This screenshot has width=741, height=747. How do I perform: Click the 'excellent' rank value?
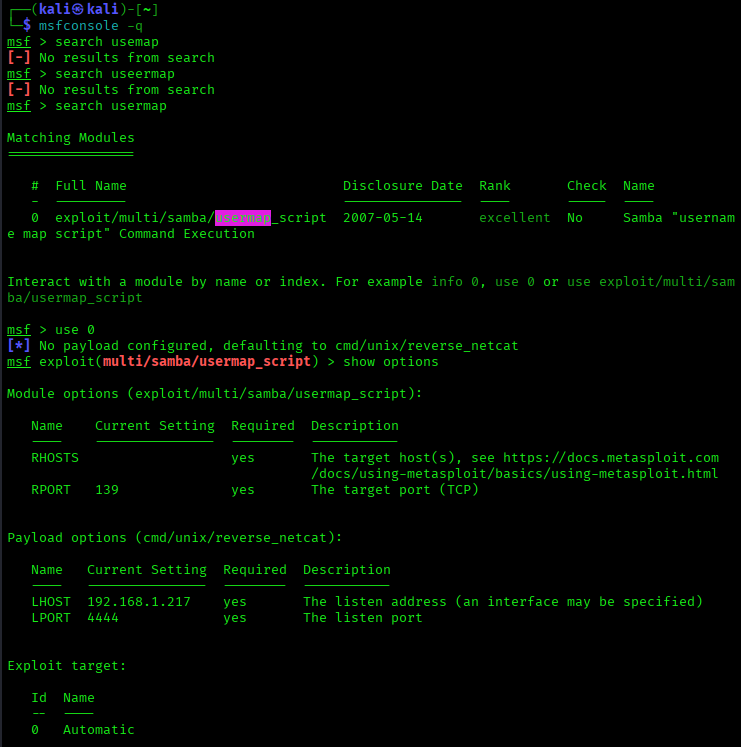coord(515,218)
